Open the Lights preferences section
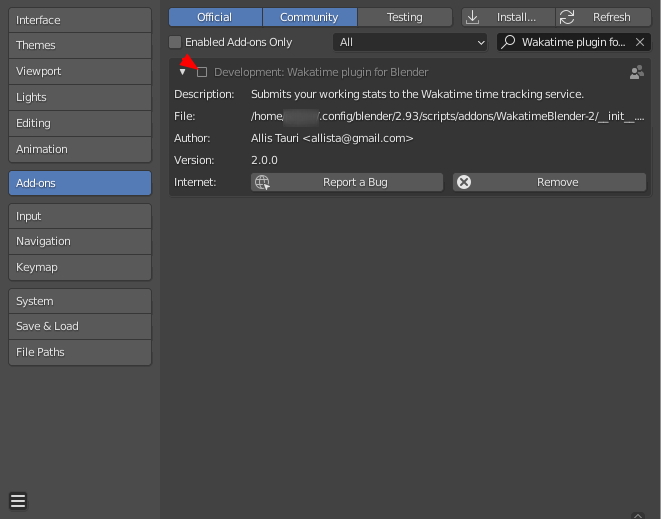Image resolution: width=661 pixels, height=519 pixels. click(x=80, y=97)
